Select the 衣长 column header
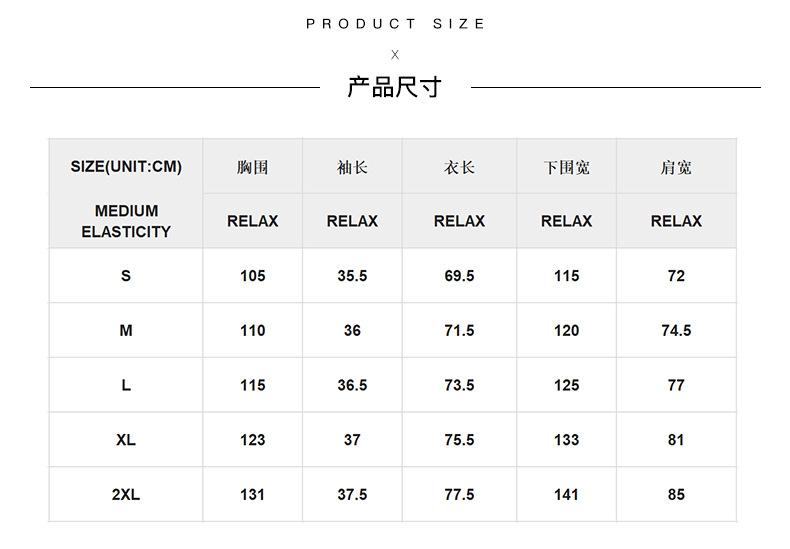The height and width of the screenshot is (549, 790). 459,167
